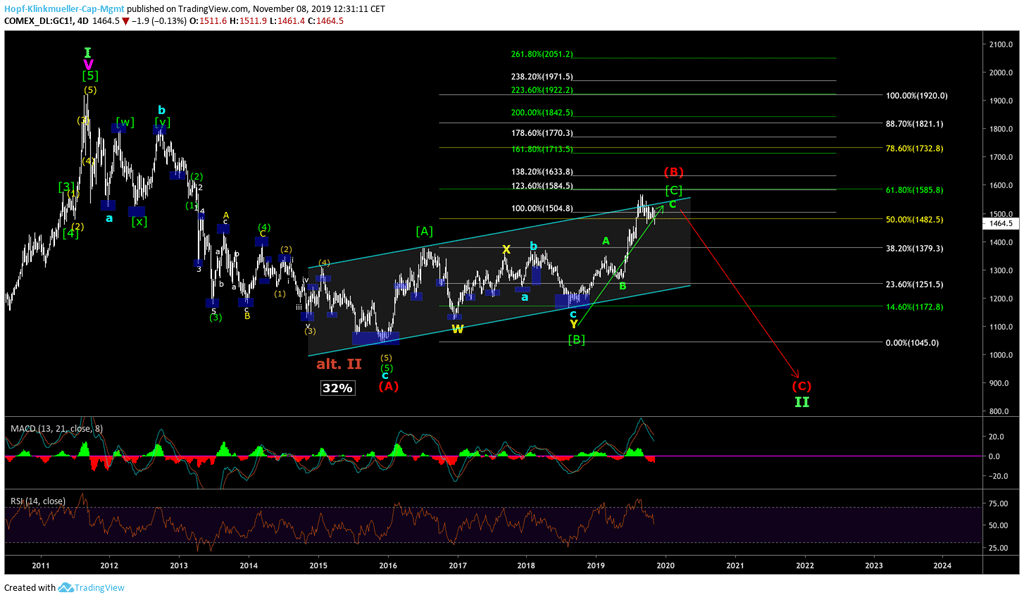Click the 1900.0 price axis label
This screenshot has height=600, width=1024.
(1000, 101)
